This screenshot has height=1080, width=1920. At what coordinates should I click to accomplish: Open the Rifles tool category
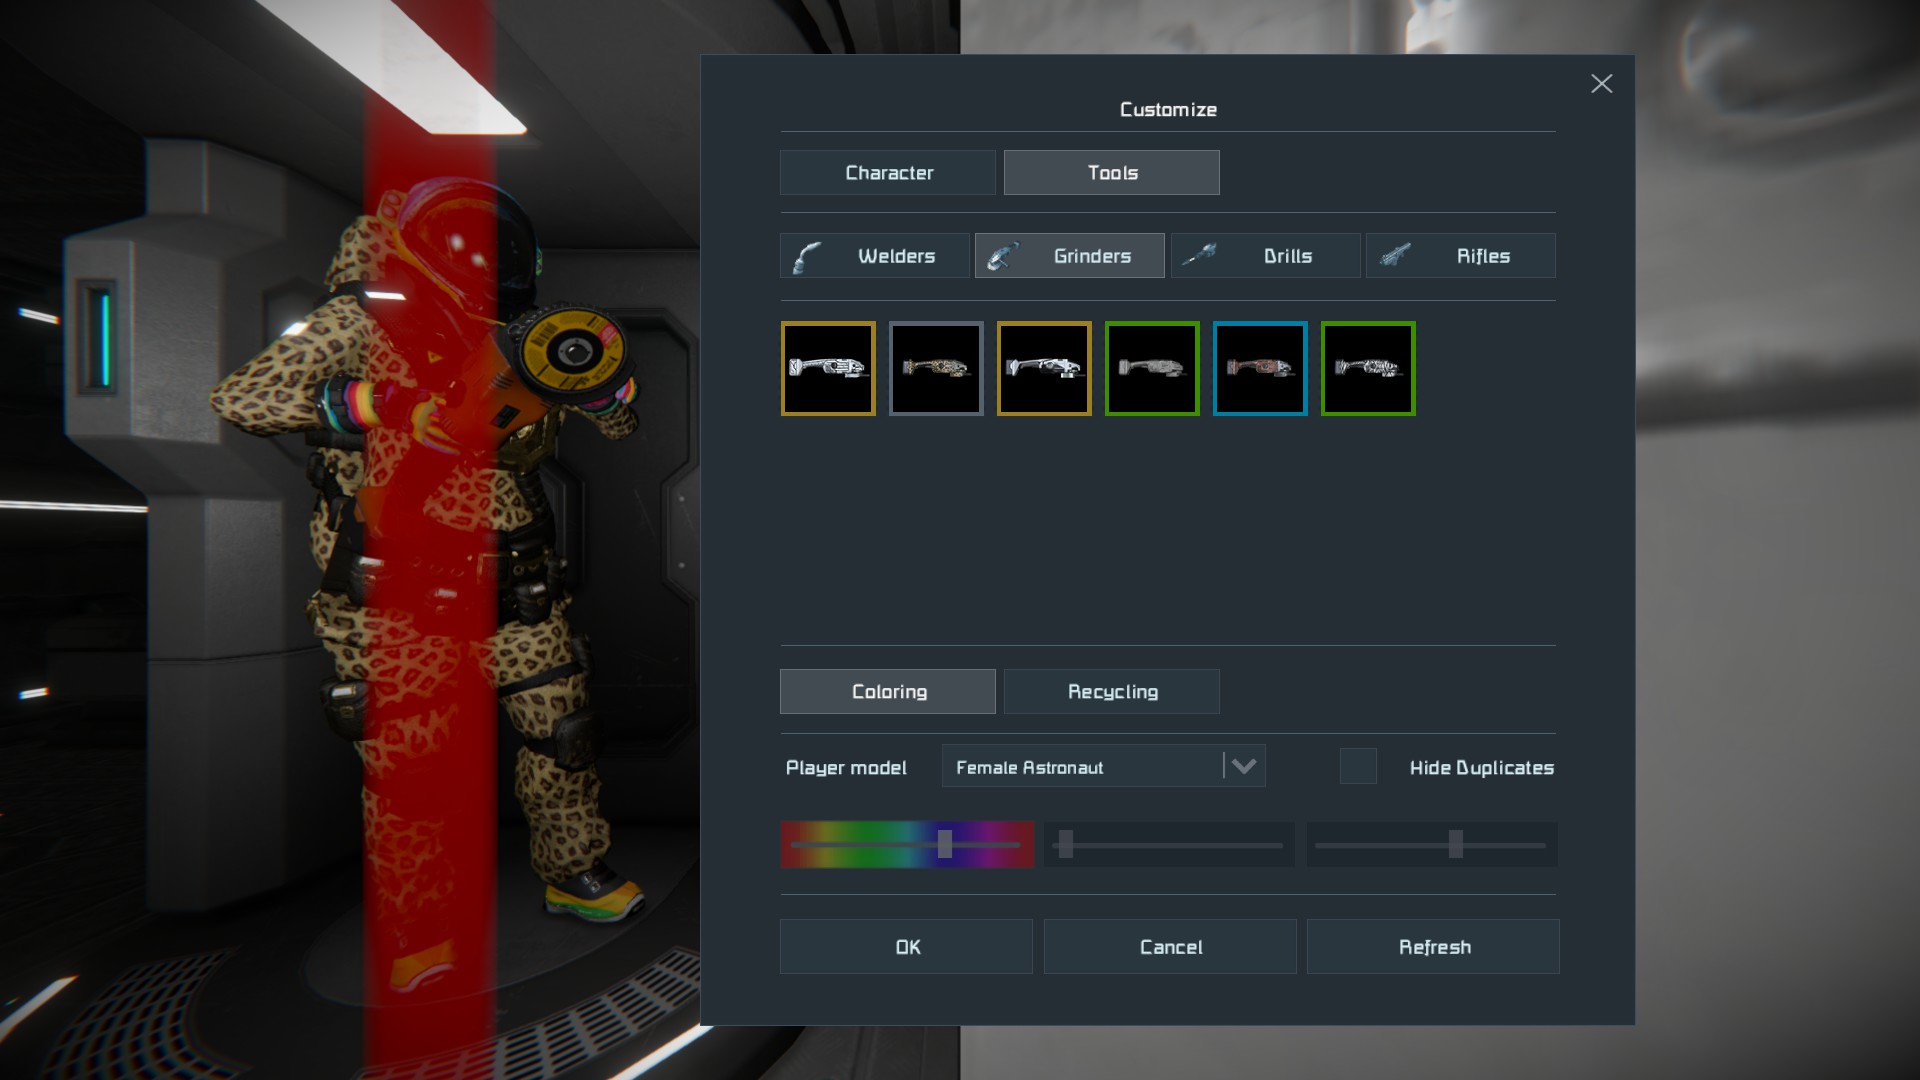pyautogui.click(x=1460, y=256)
